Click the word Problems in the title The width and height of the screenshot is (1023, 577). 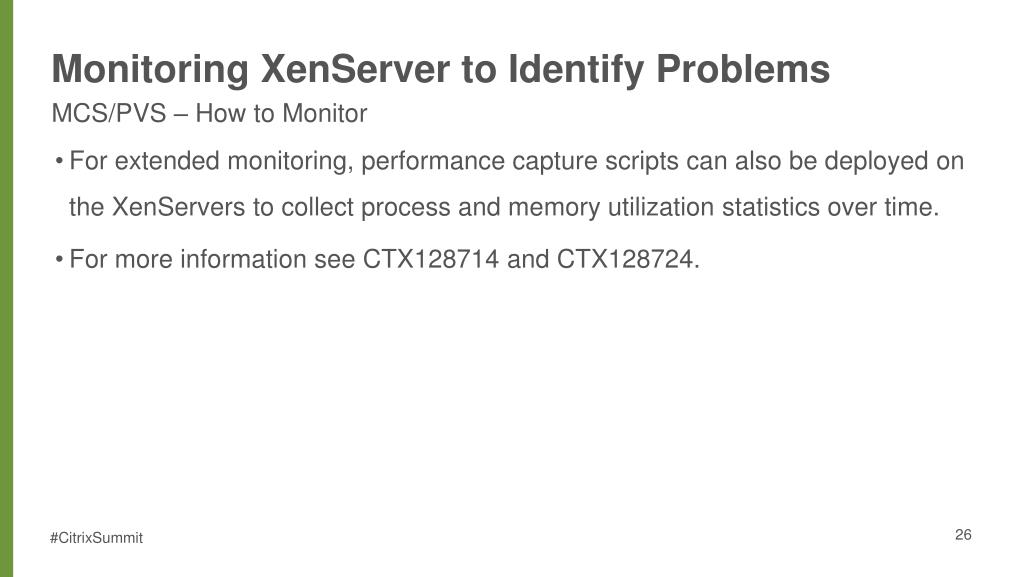point(743,69)
